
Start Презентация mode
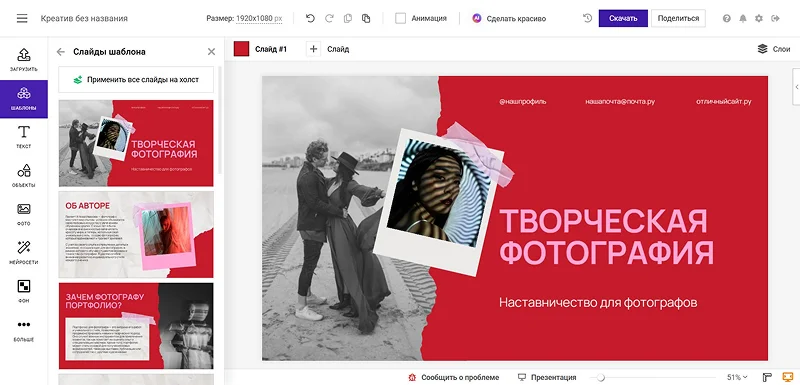(x=547, y=377)
